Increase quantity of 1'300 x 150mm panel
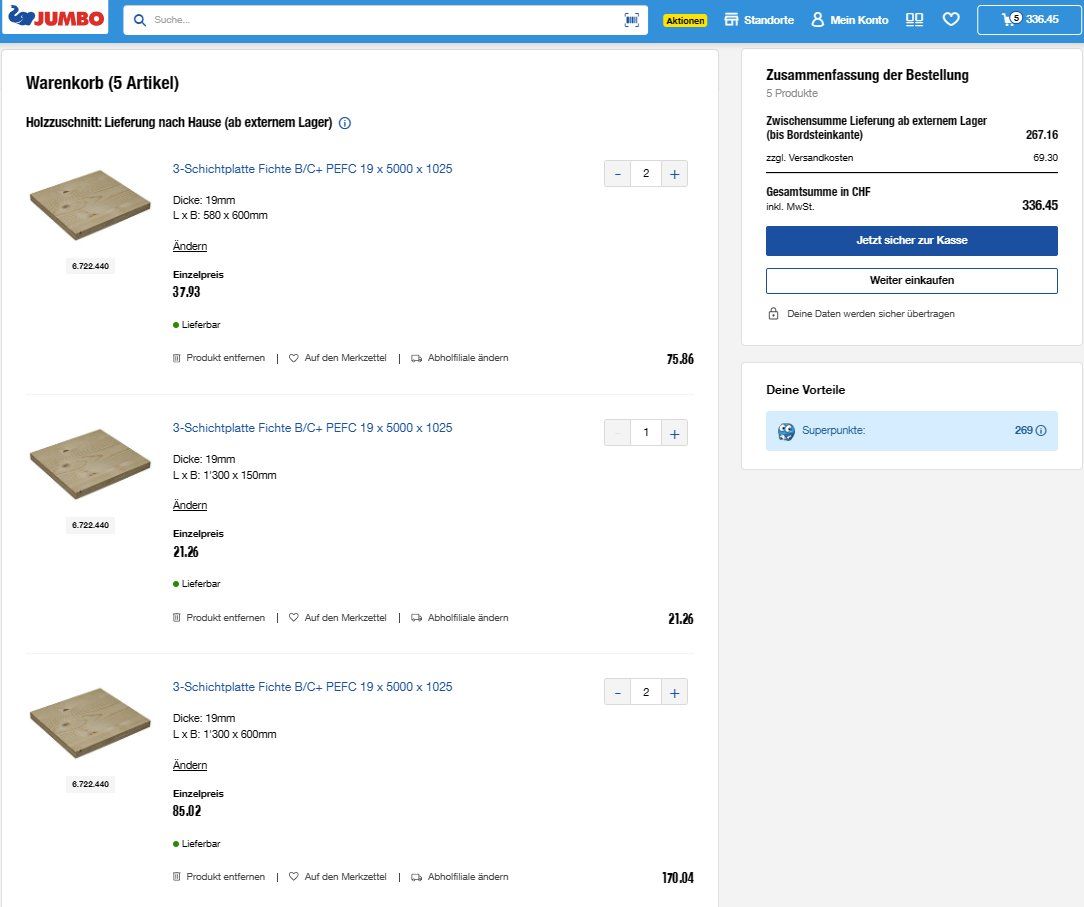The height and width of the screenshot is (907, 1084). (674, 433)
